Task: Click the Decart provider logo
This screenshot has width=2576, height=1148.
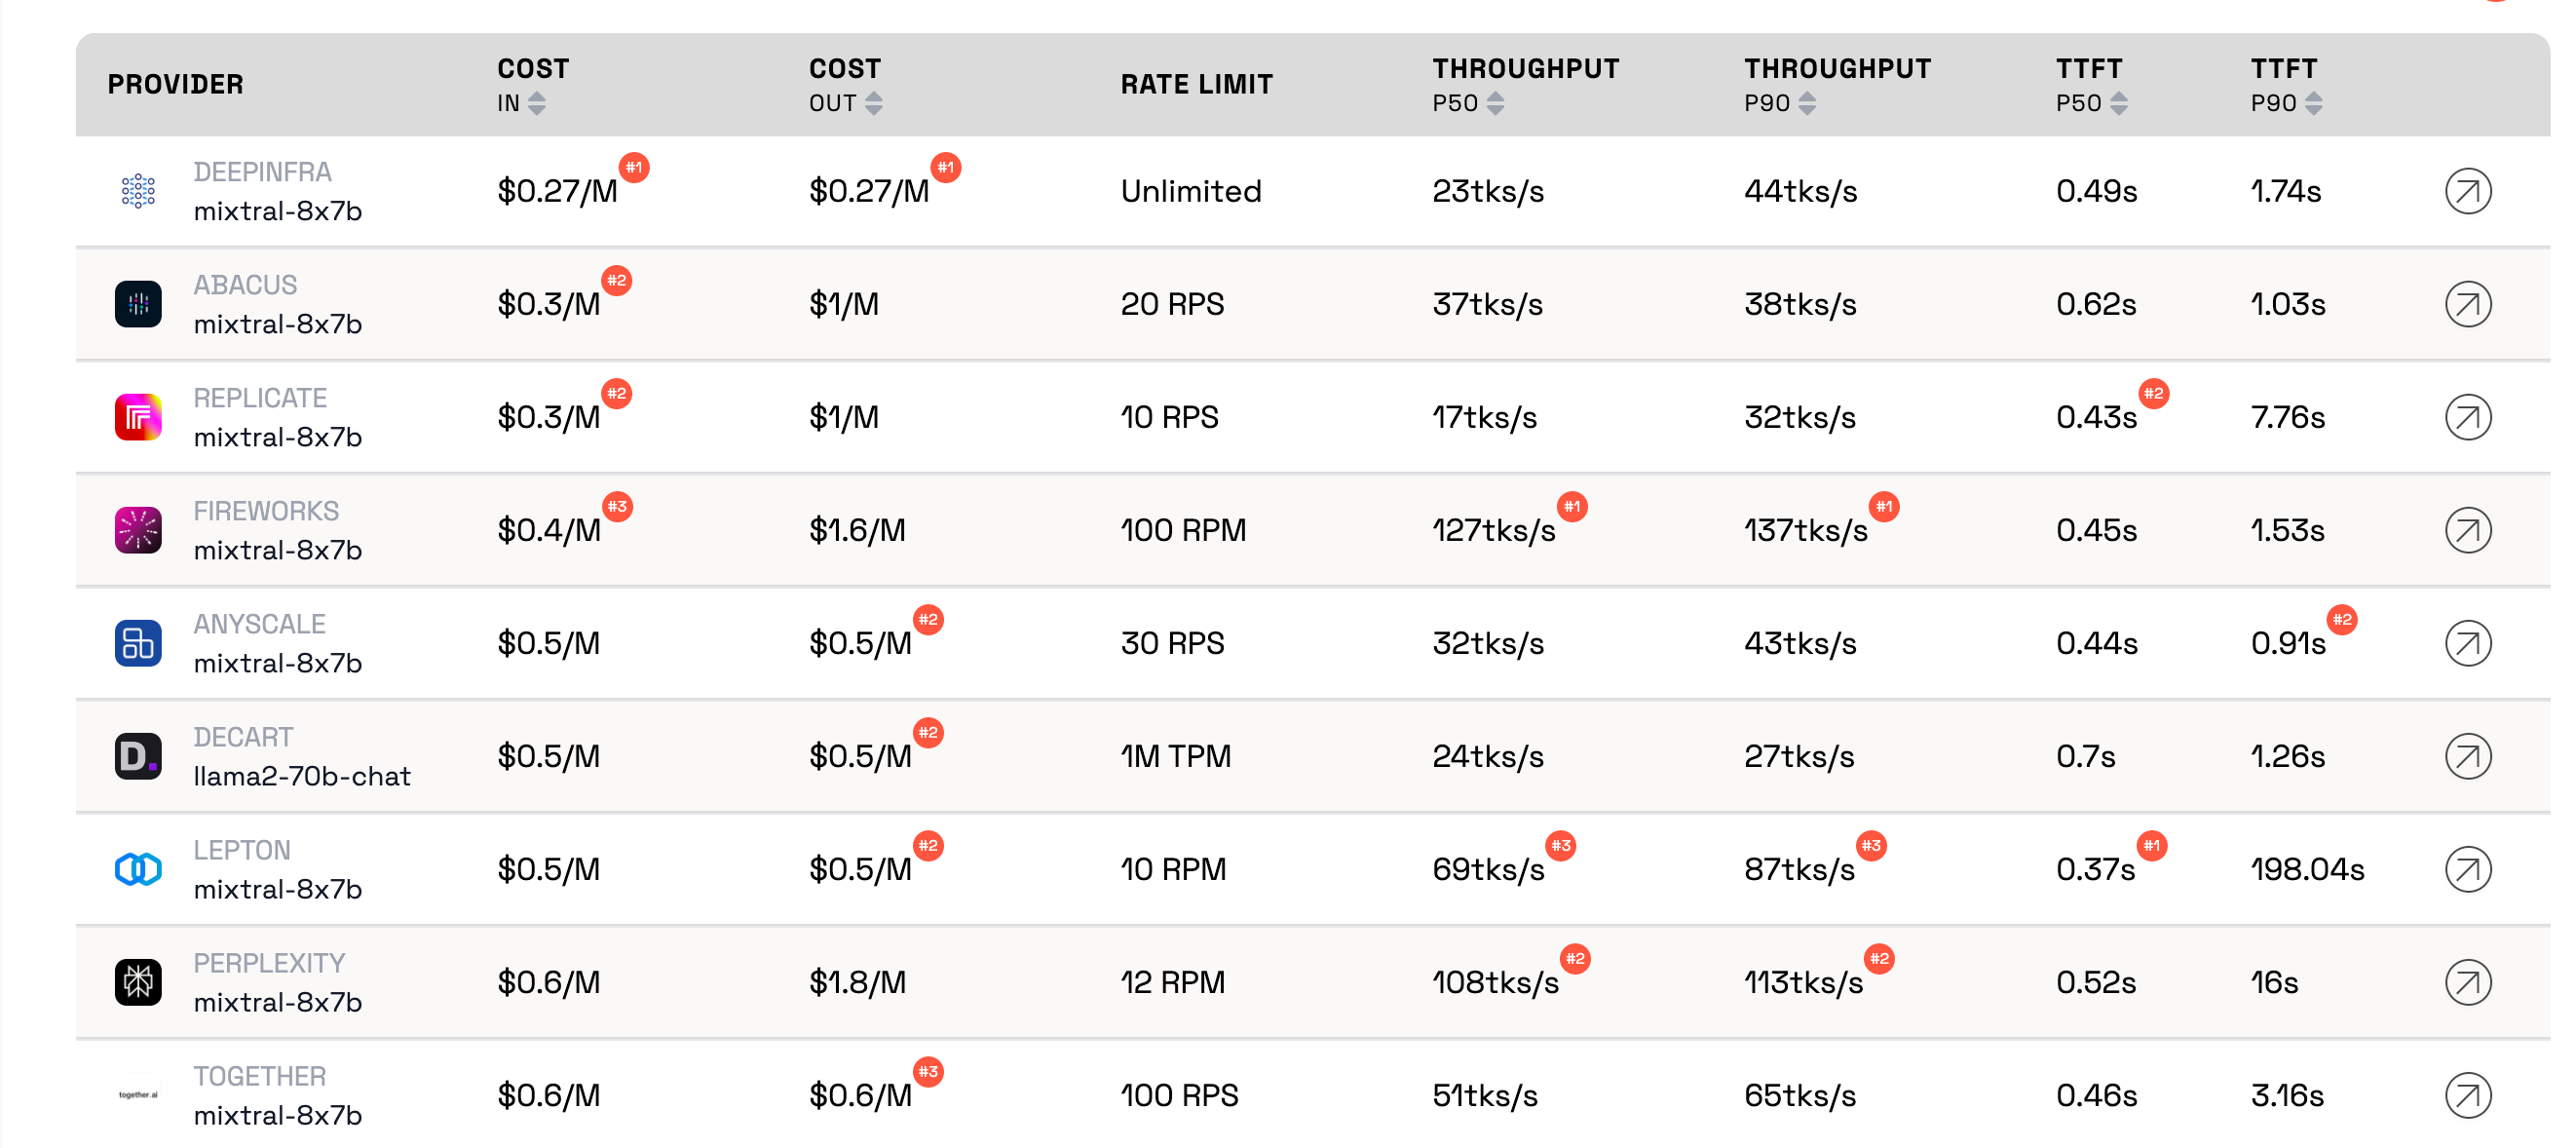Action: click(x=138, y=756)
